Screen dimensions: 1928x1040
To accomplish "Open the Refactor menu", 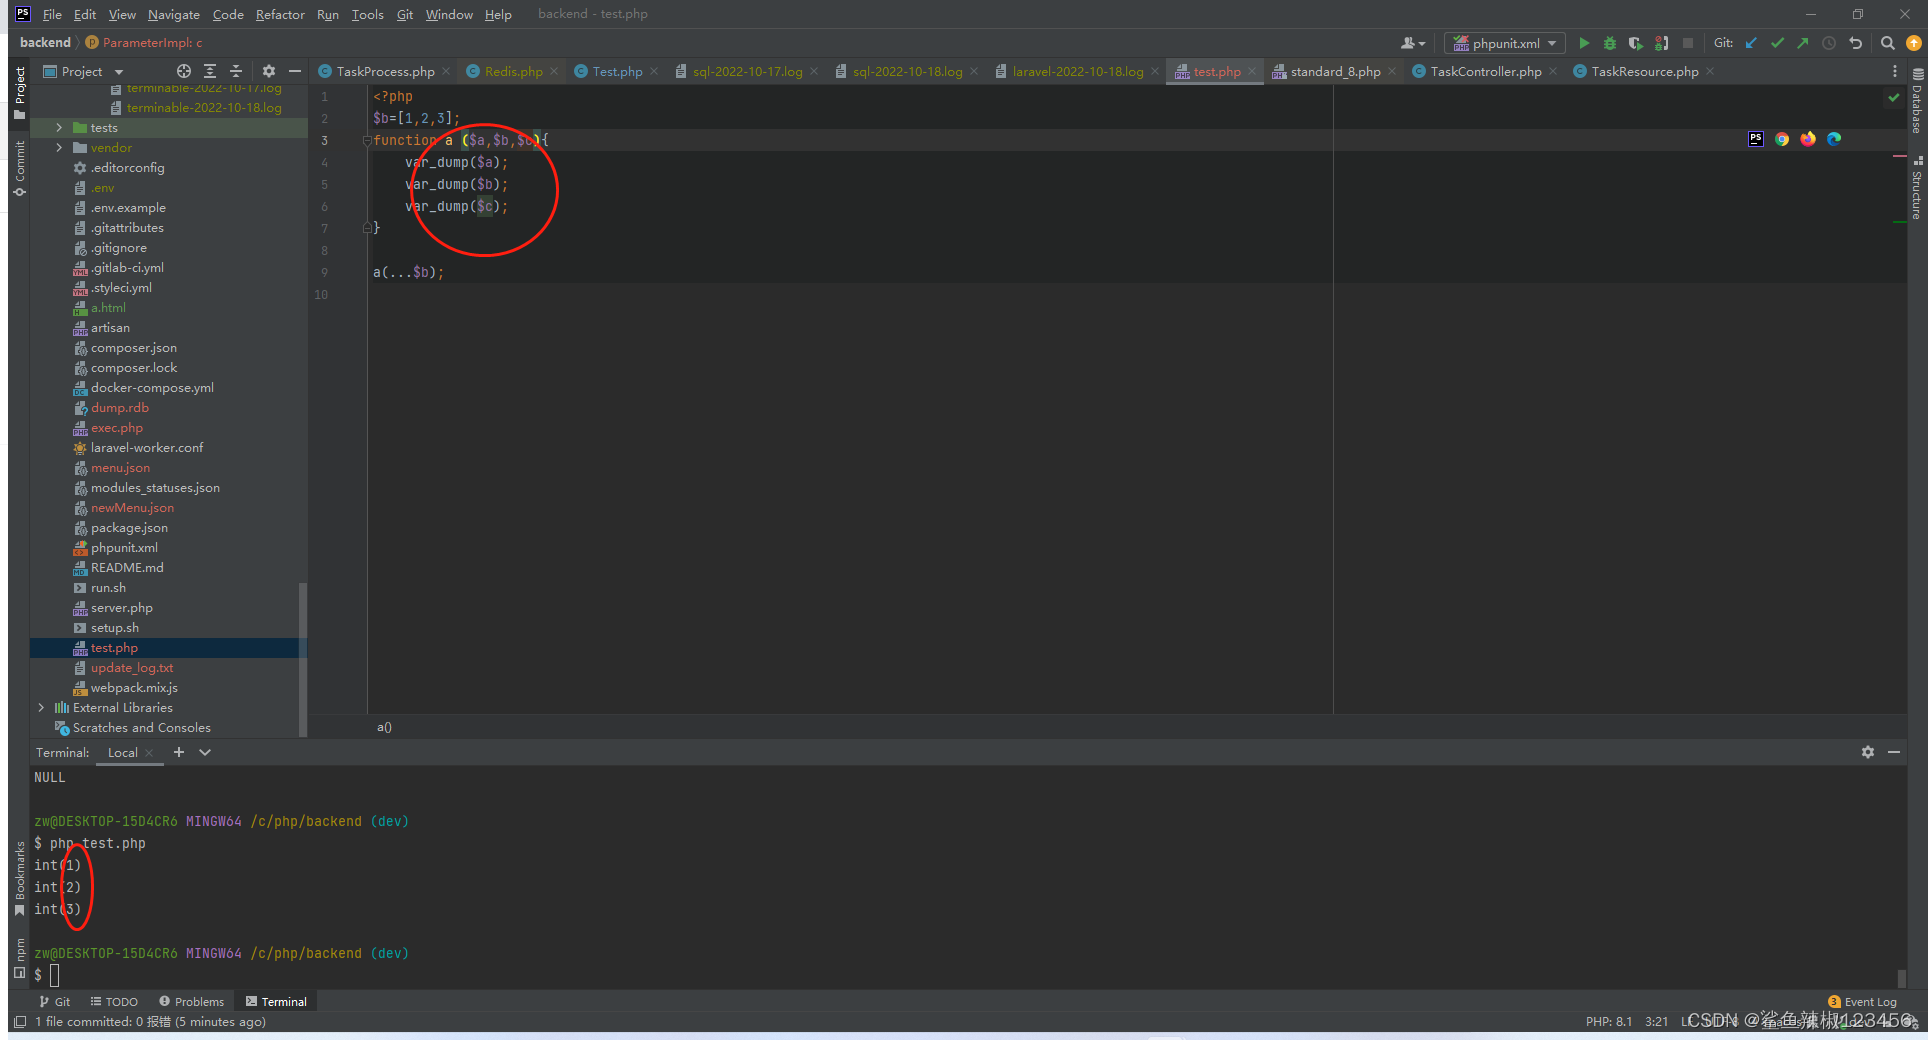I will [x=280, y=14].
